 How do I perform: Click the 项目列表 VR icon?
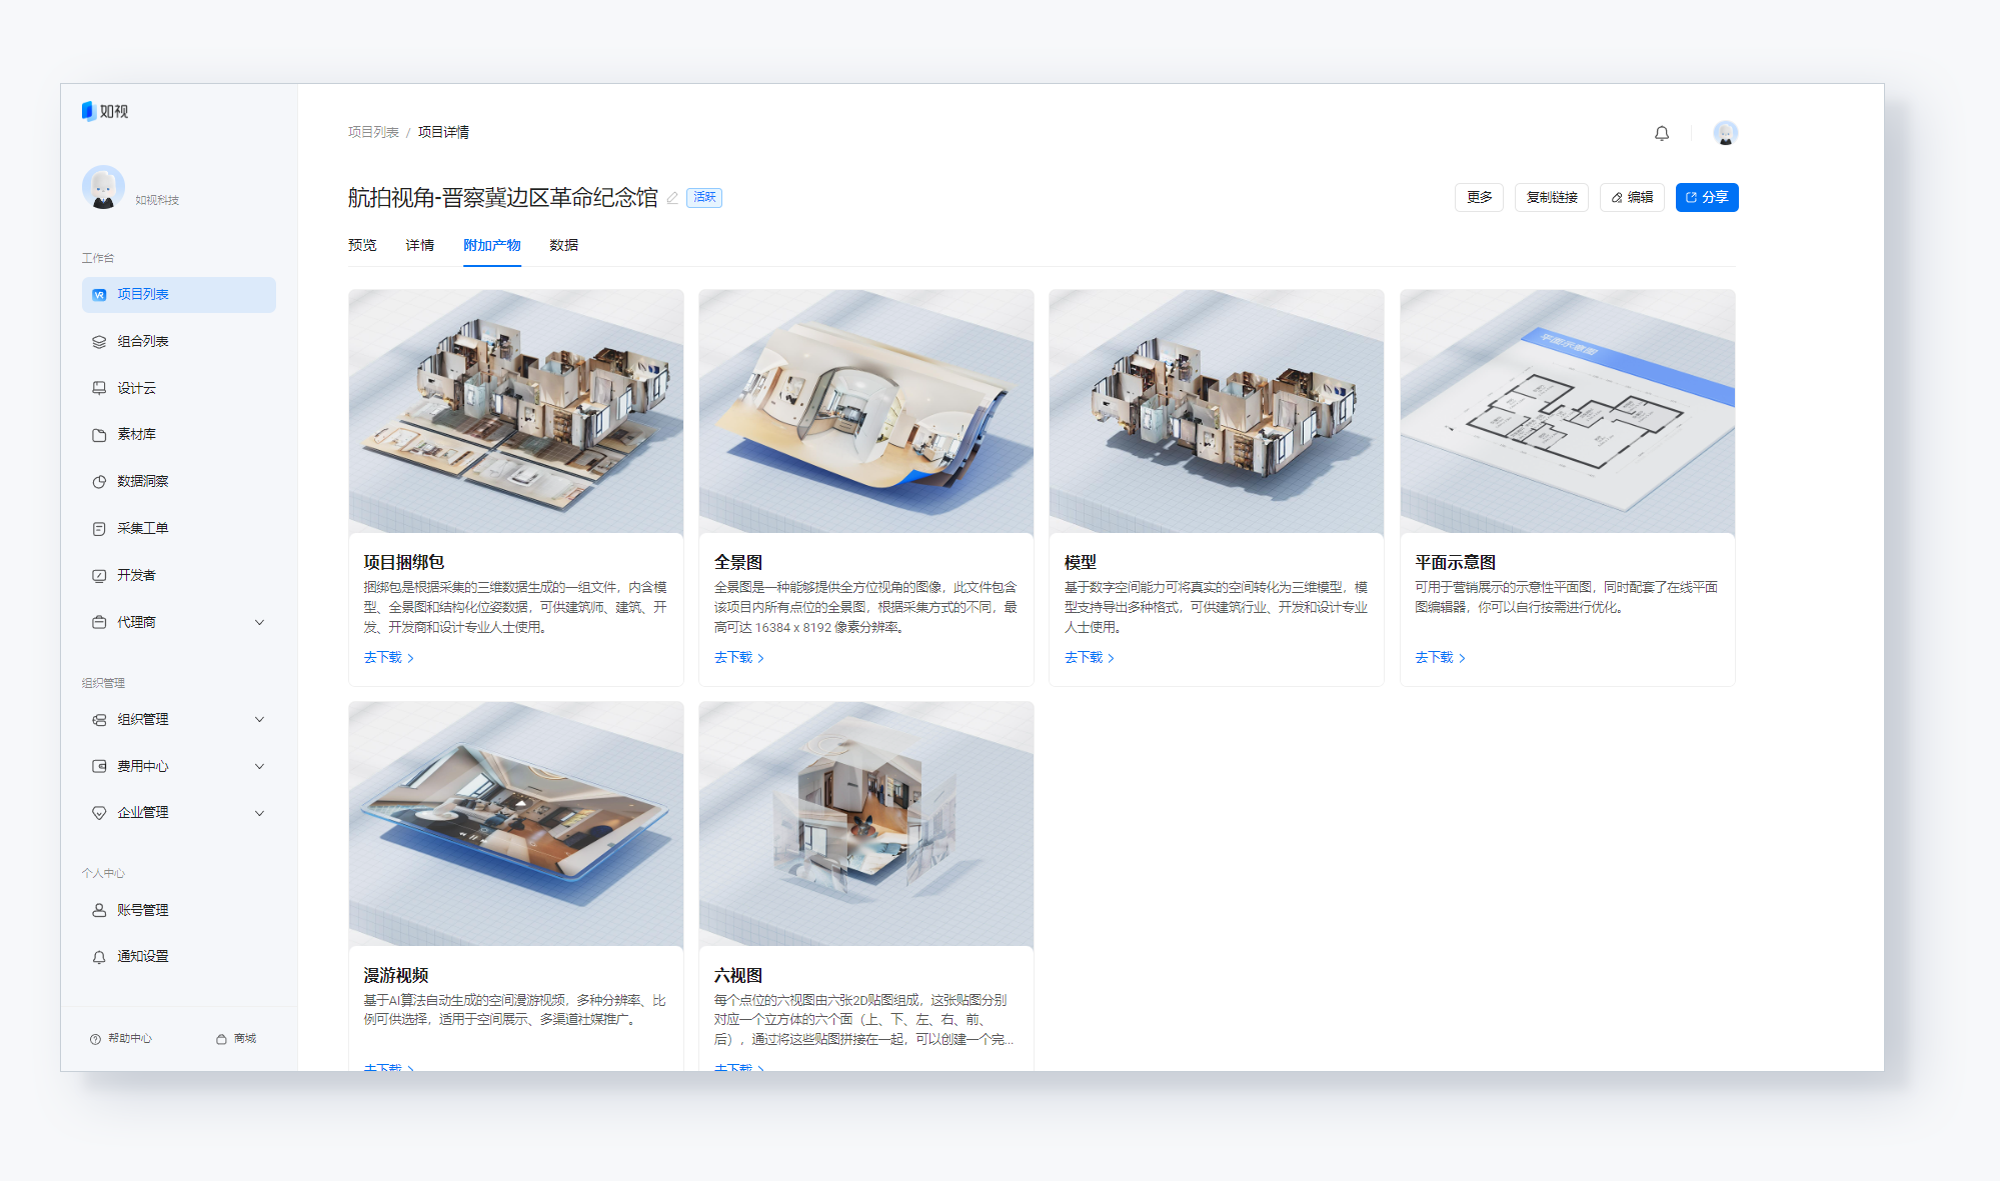click(x=99, y=295)
